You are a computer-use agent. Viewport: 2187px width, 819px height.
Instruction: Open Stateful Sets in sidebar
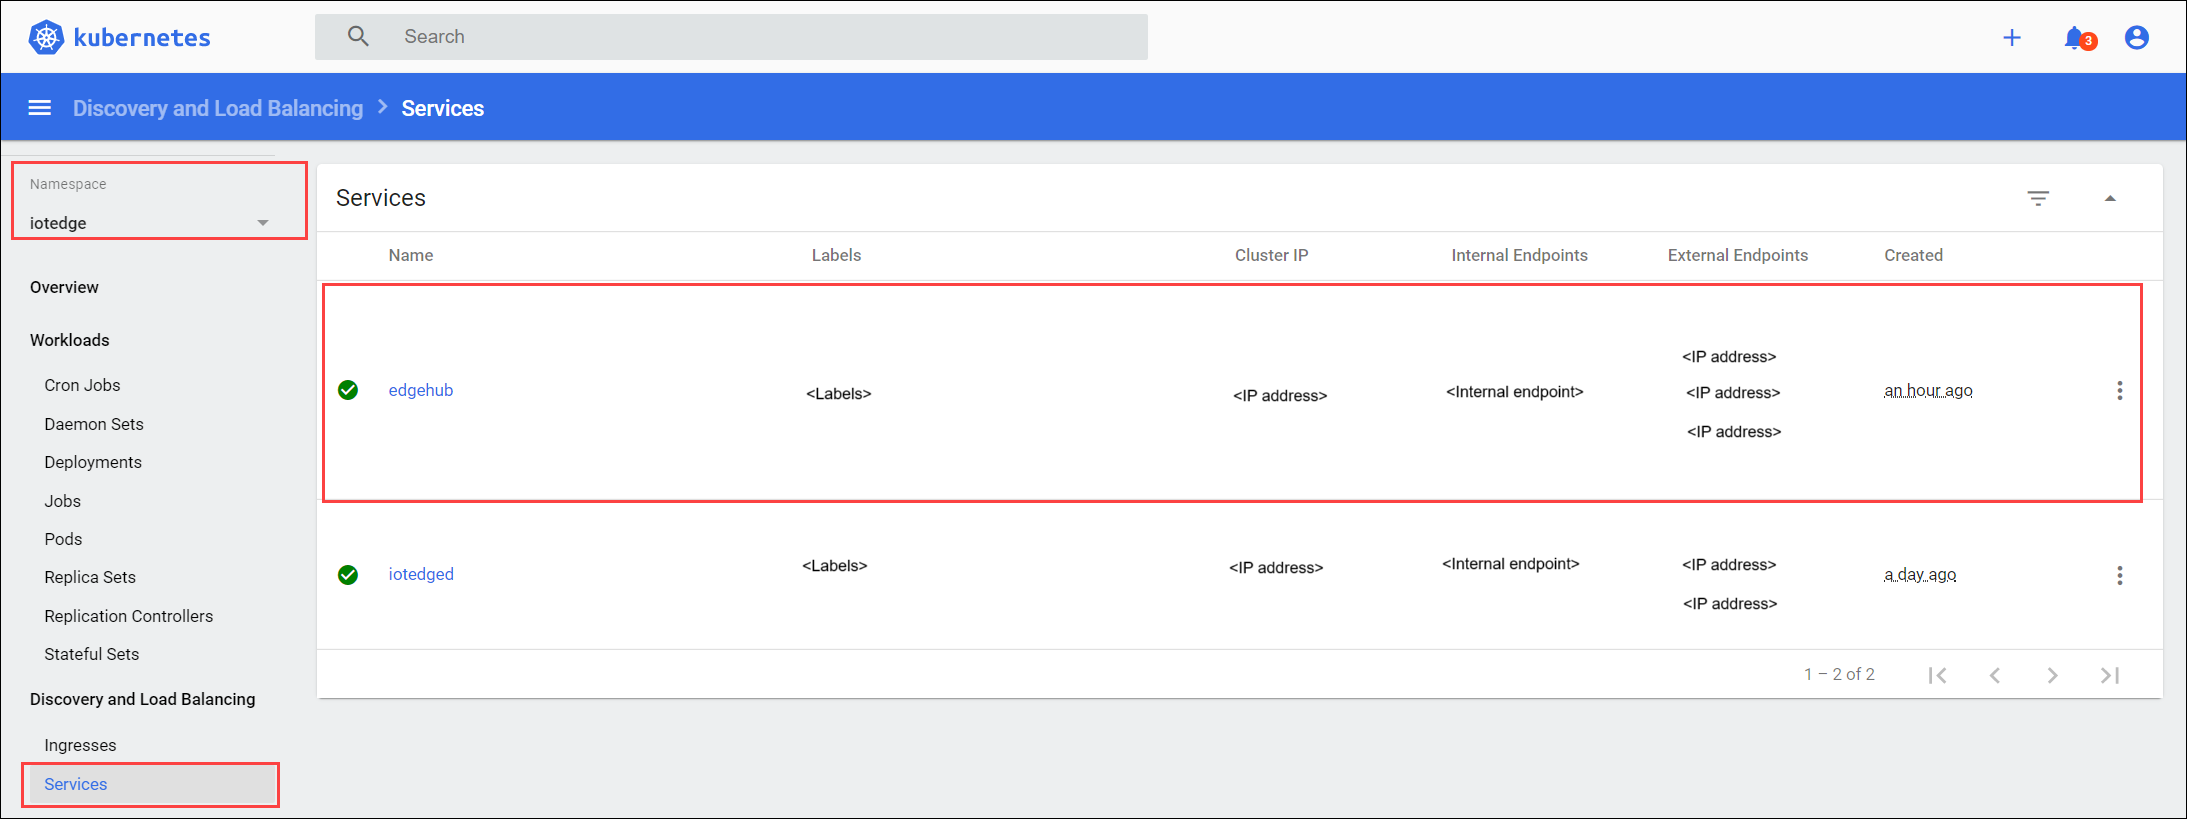coord(92,654)
